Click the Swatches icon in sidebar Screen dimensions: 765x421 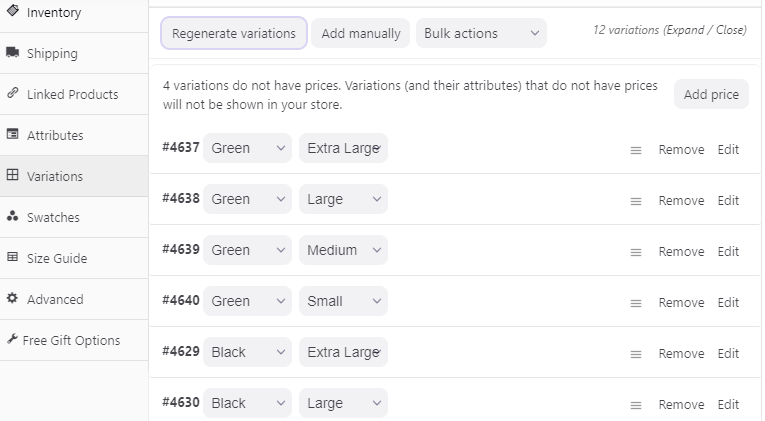(12, 217)
